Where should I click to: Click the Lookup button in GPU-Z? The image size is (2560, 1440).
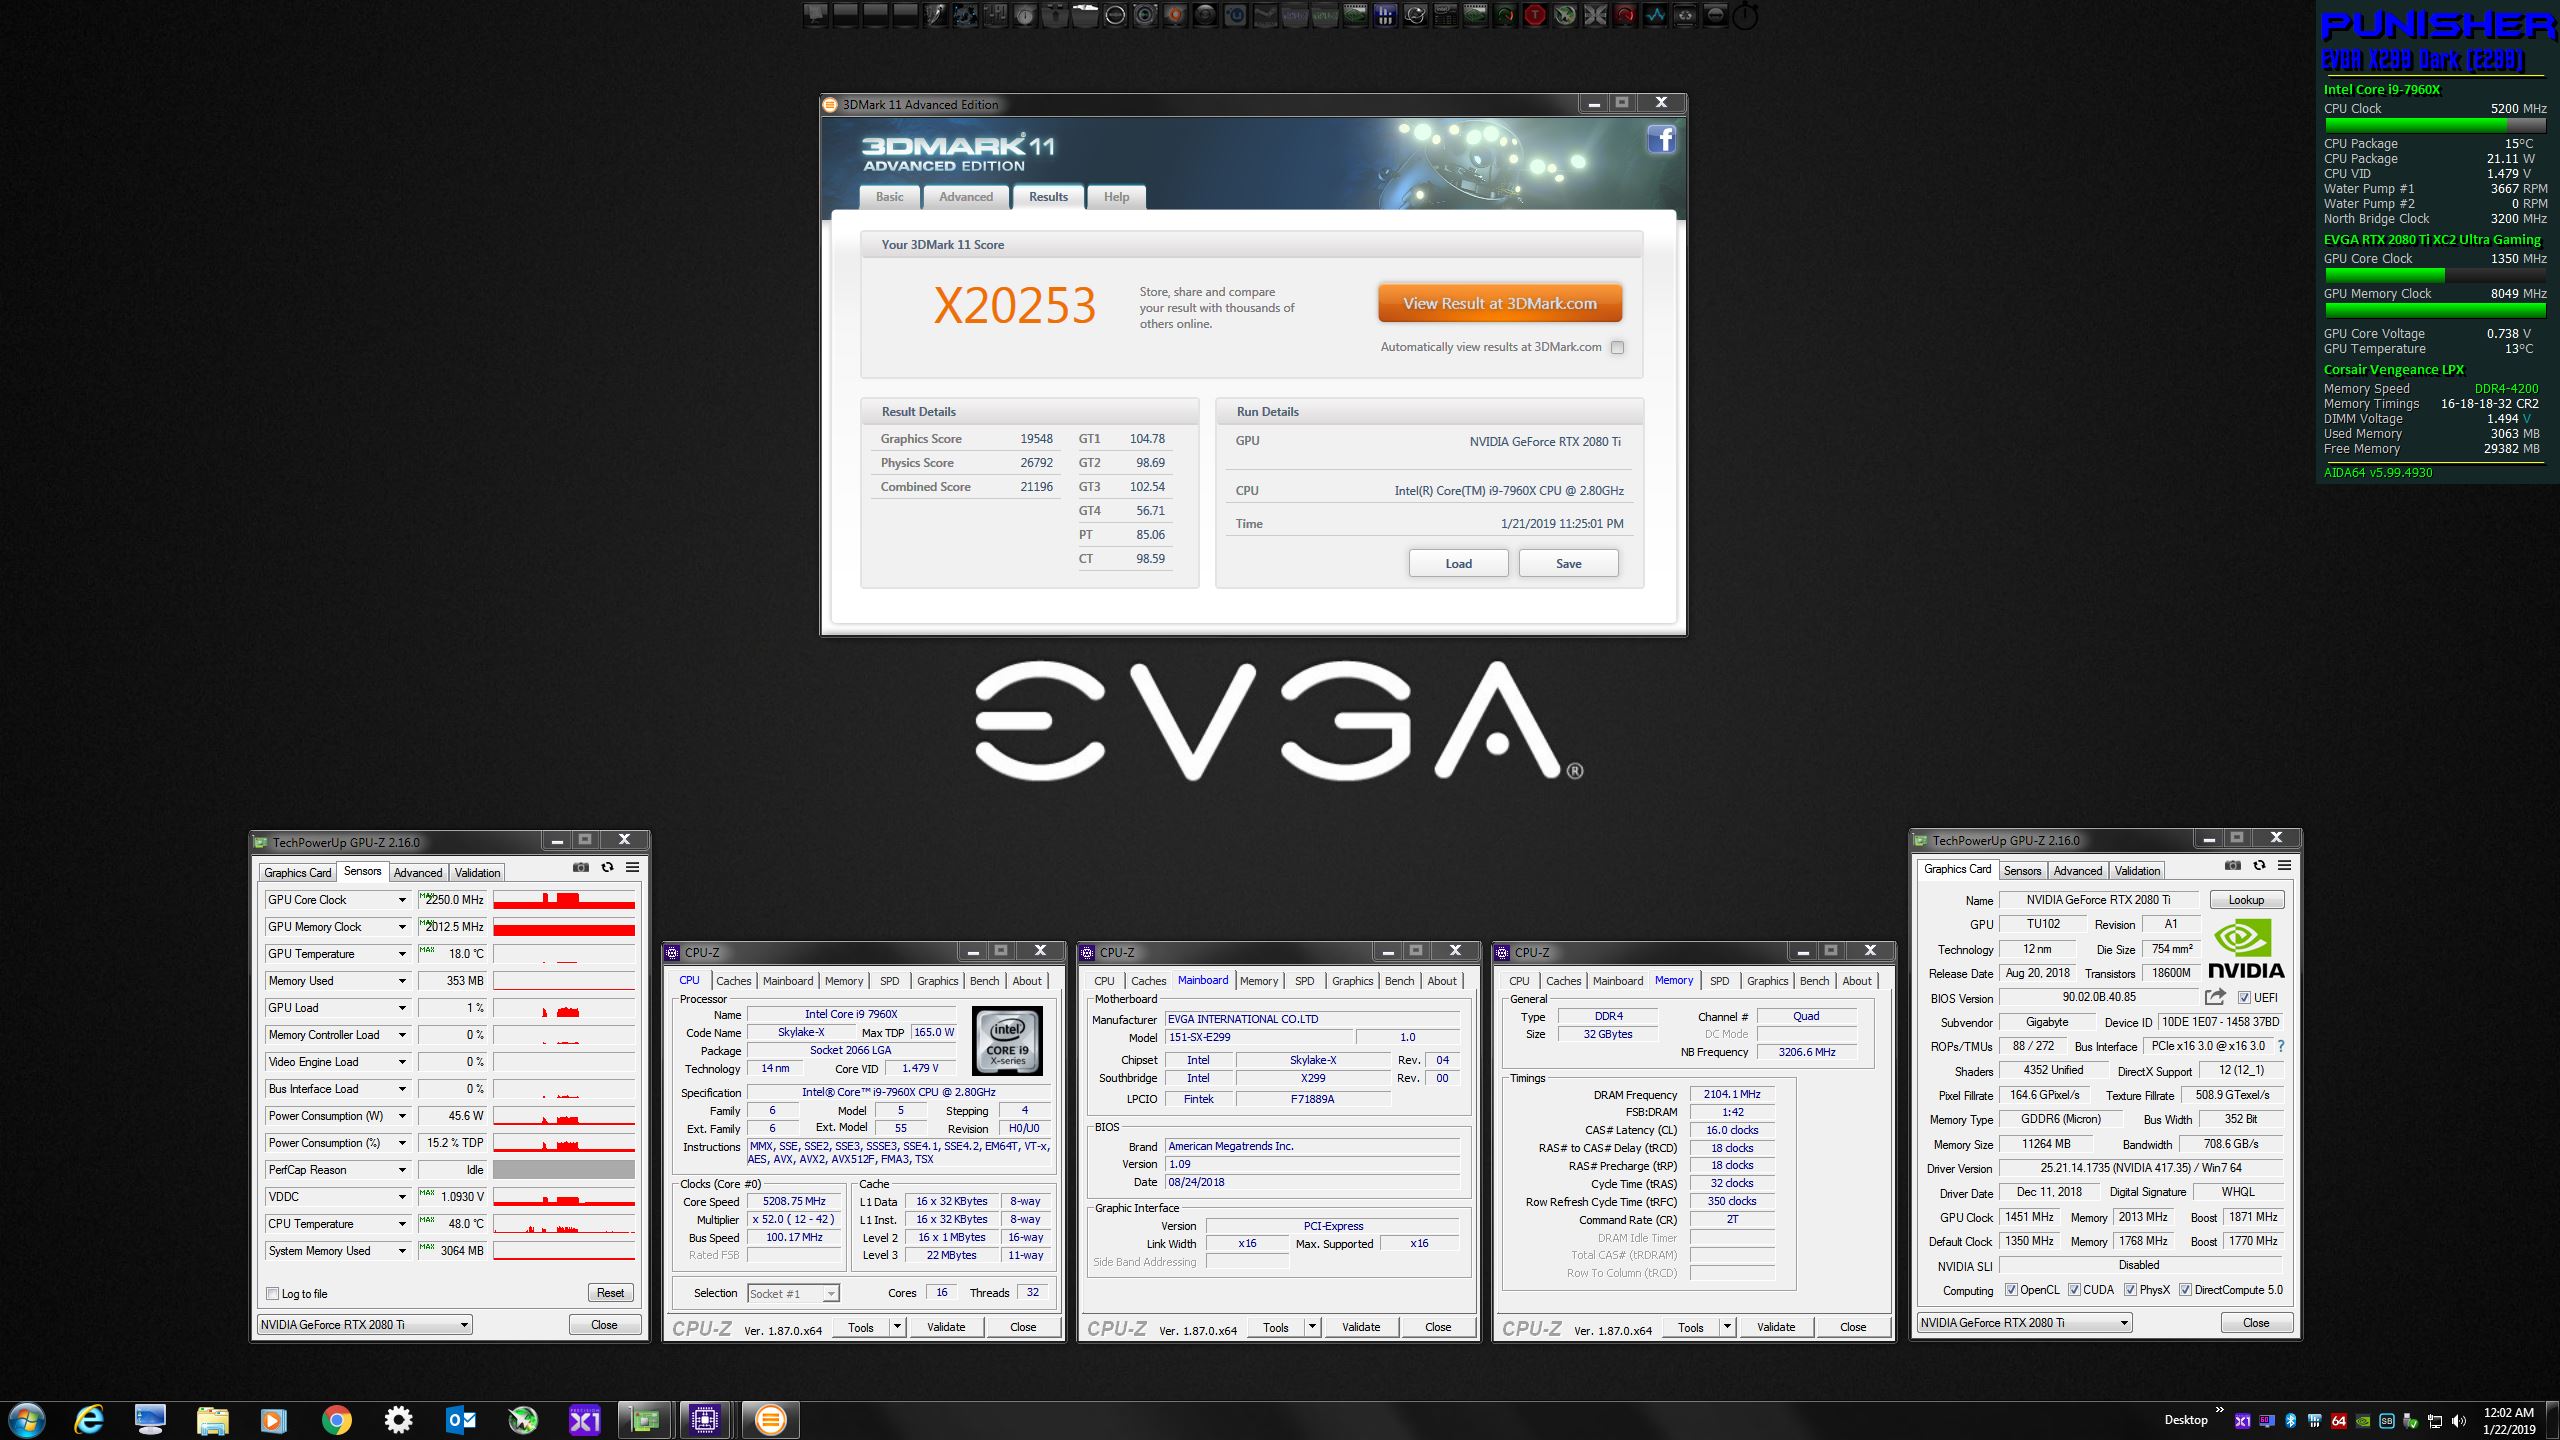[2246, 900]
